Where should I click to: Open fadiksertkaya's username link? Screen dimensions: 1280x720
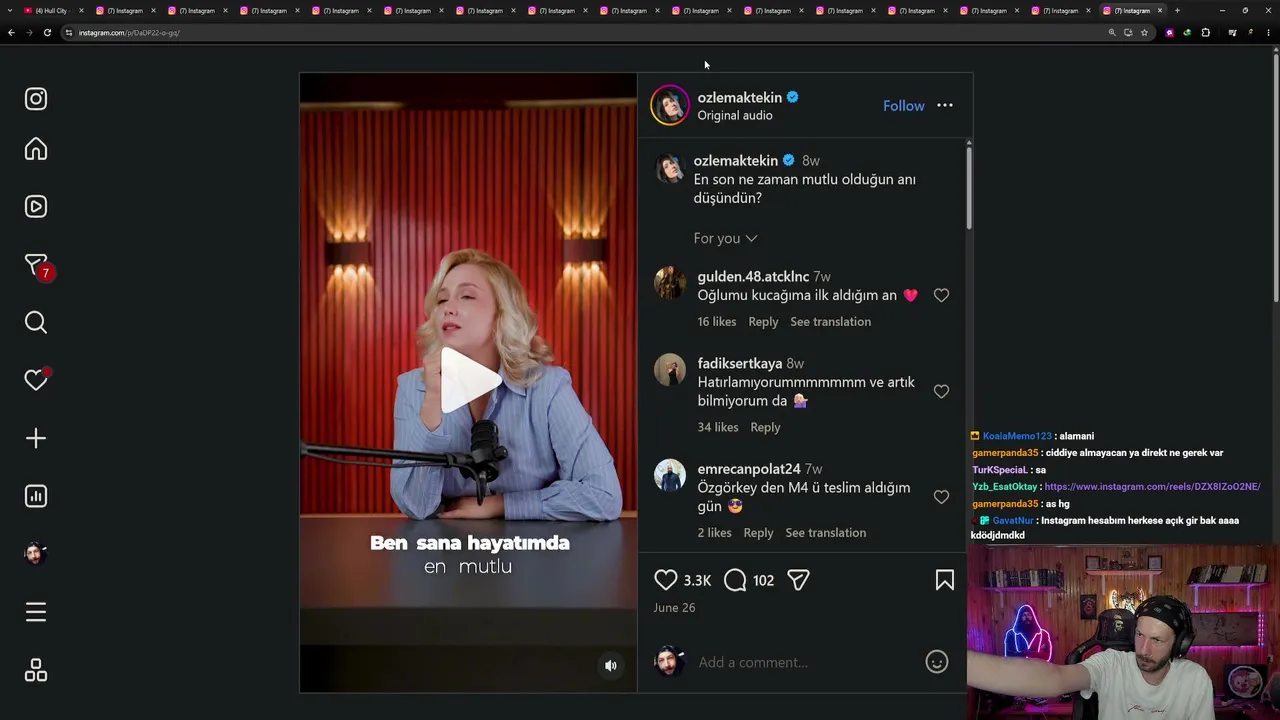tap(739, 363)
